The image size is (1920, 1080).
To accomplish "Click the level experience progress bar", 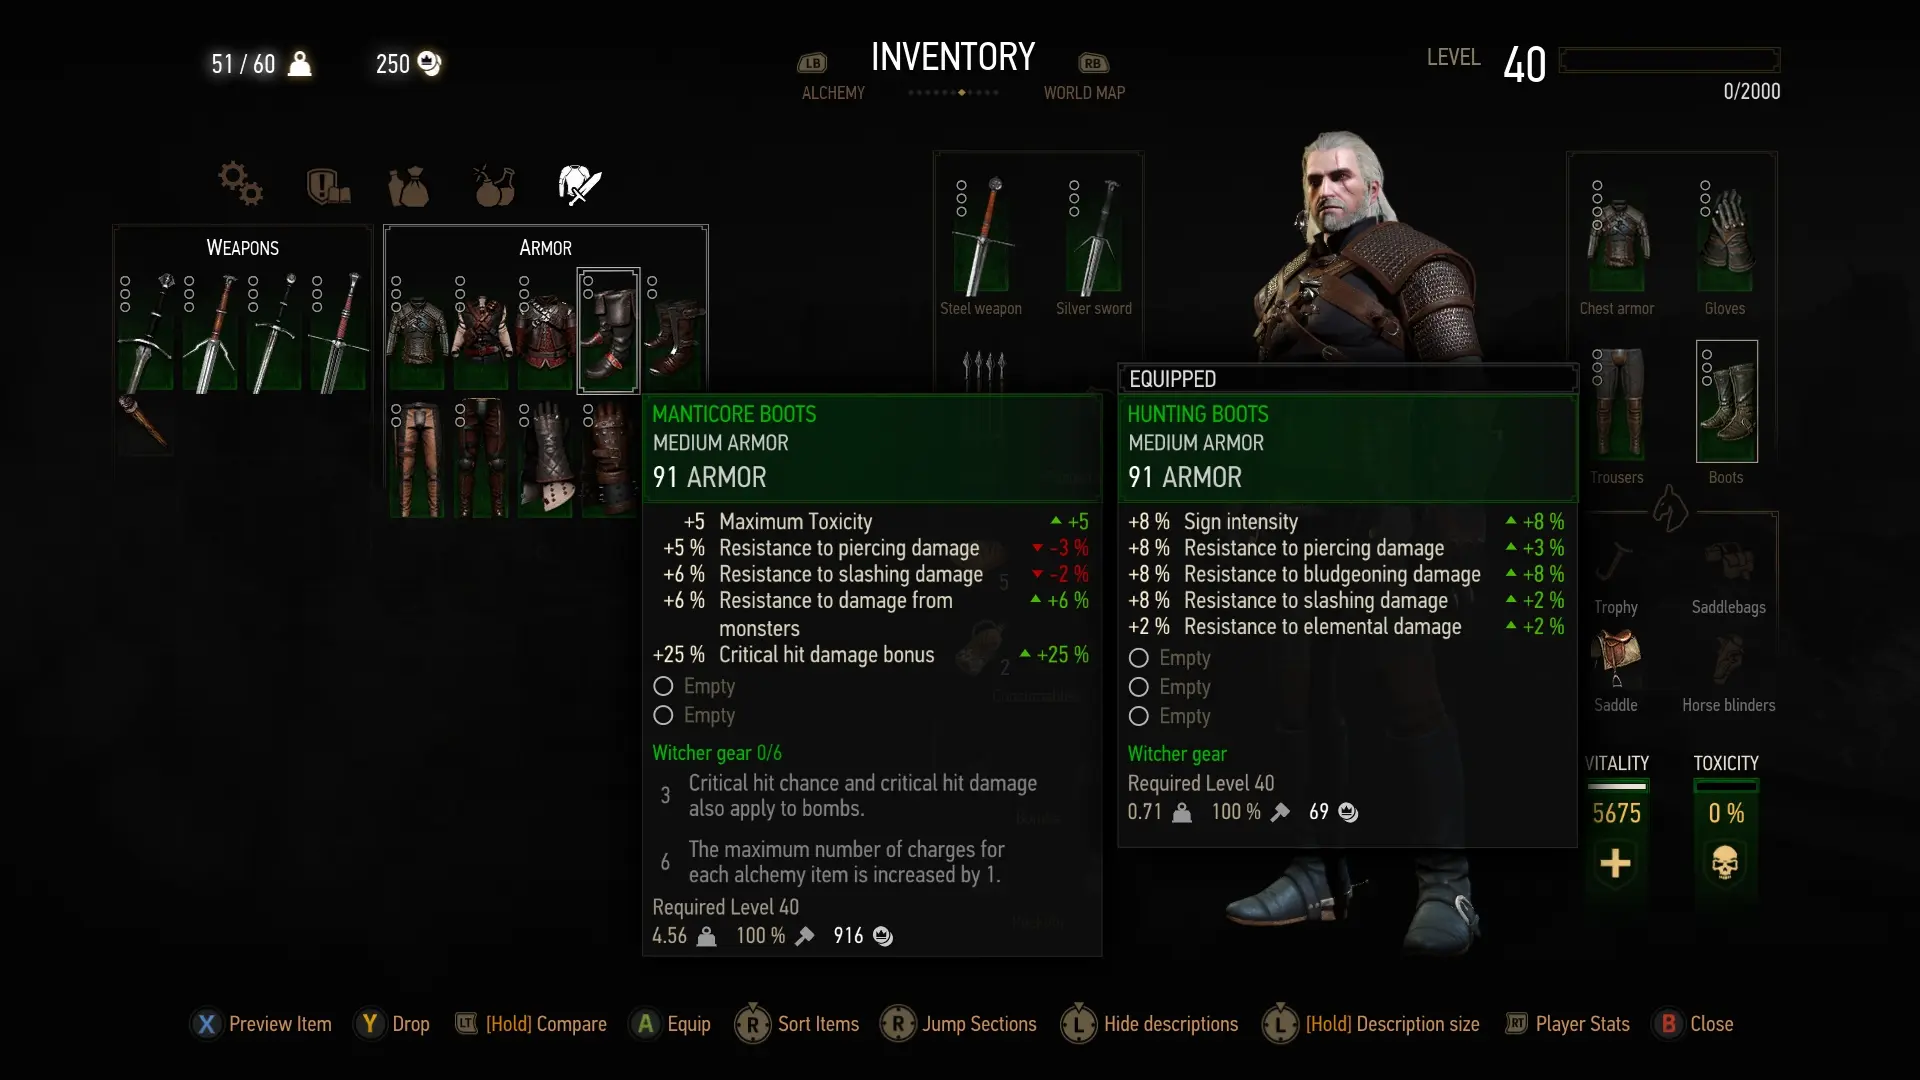I will point(1669,60).
